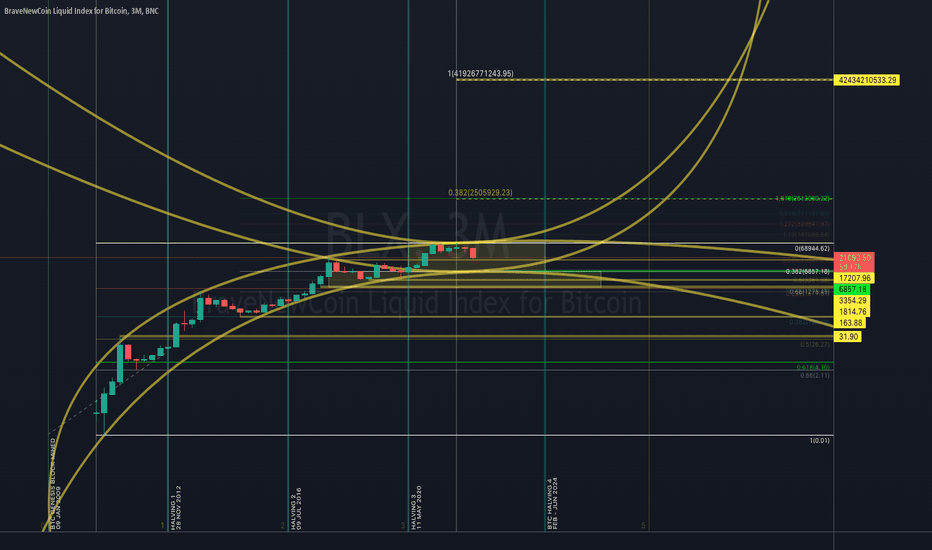Click the Fibonacci label '1(41926771243.95)'
Viewport: 932px width, 550px height.
click(x=480, y=74)
